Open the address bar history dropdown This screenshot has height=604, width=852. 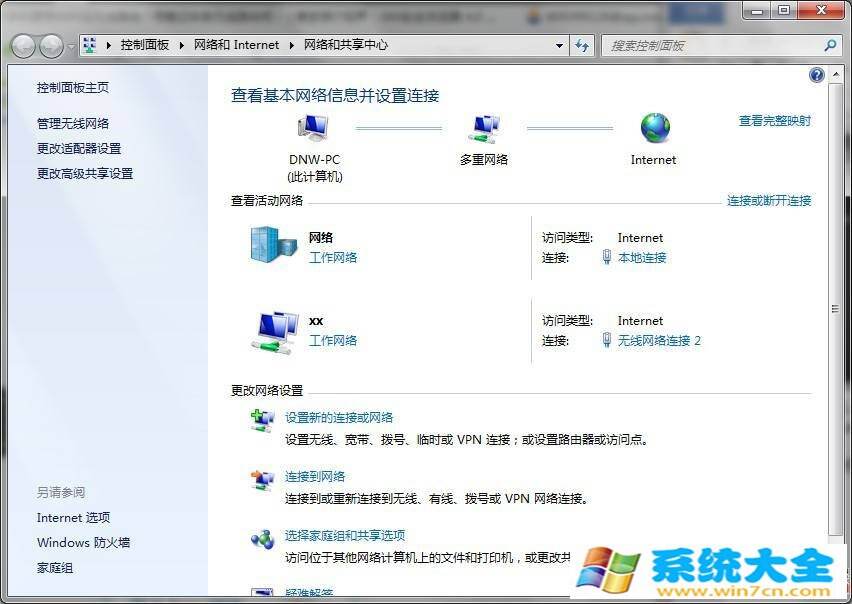pyautogui.click(x=559, y=46)
